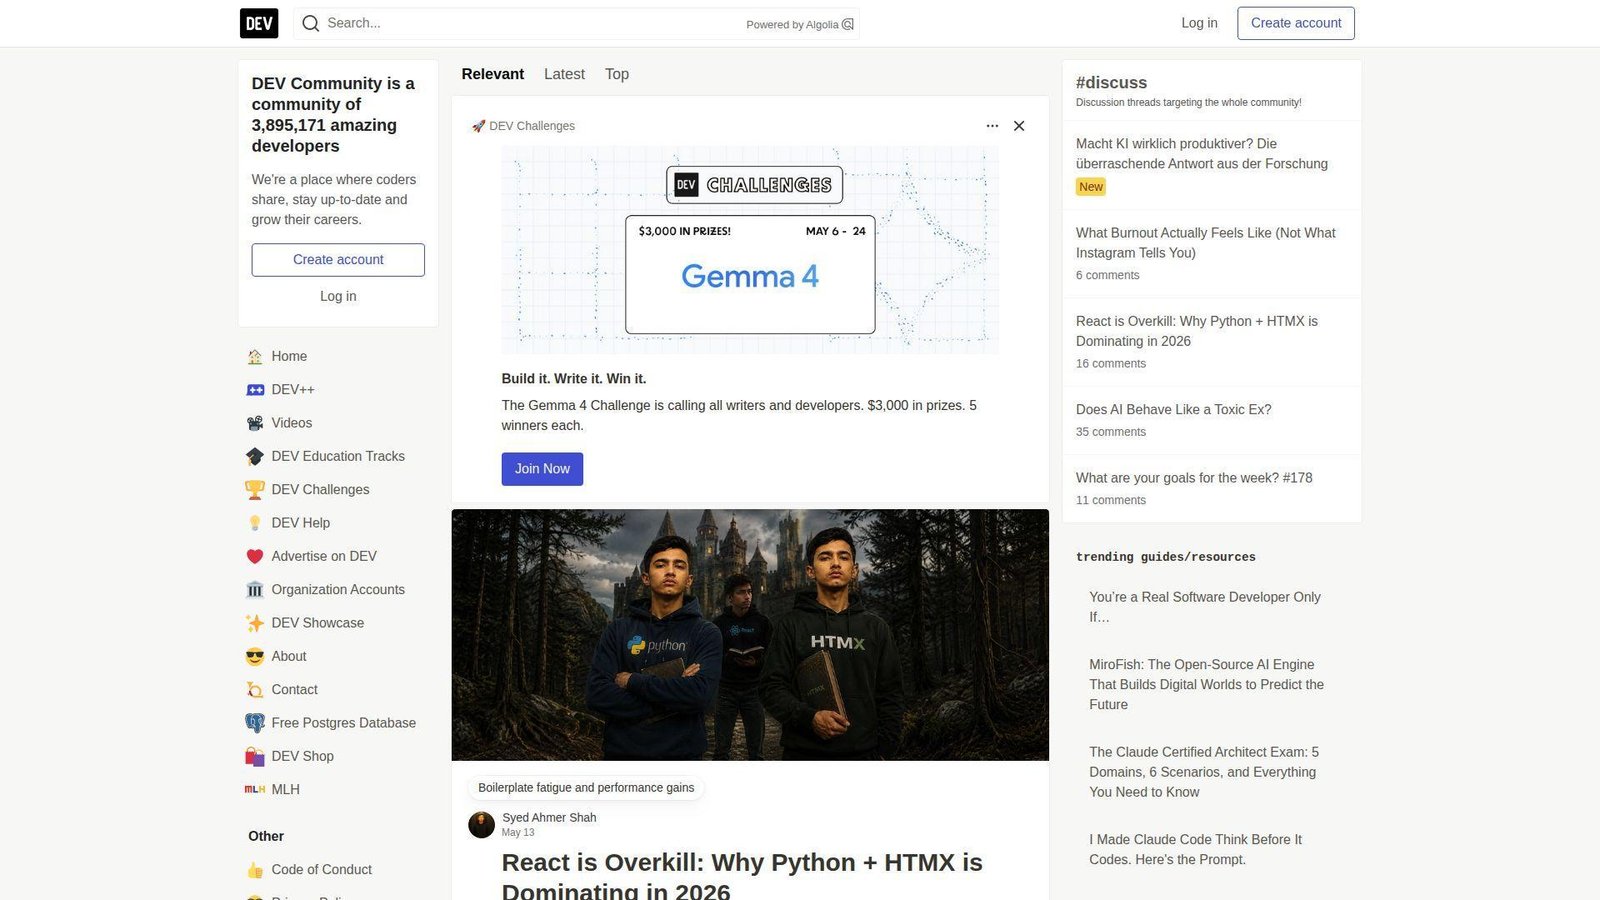Open 'Macht KI wirklich produktiver?' discussion

1202,154
